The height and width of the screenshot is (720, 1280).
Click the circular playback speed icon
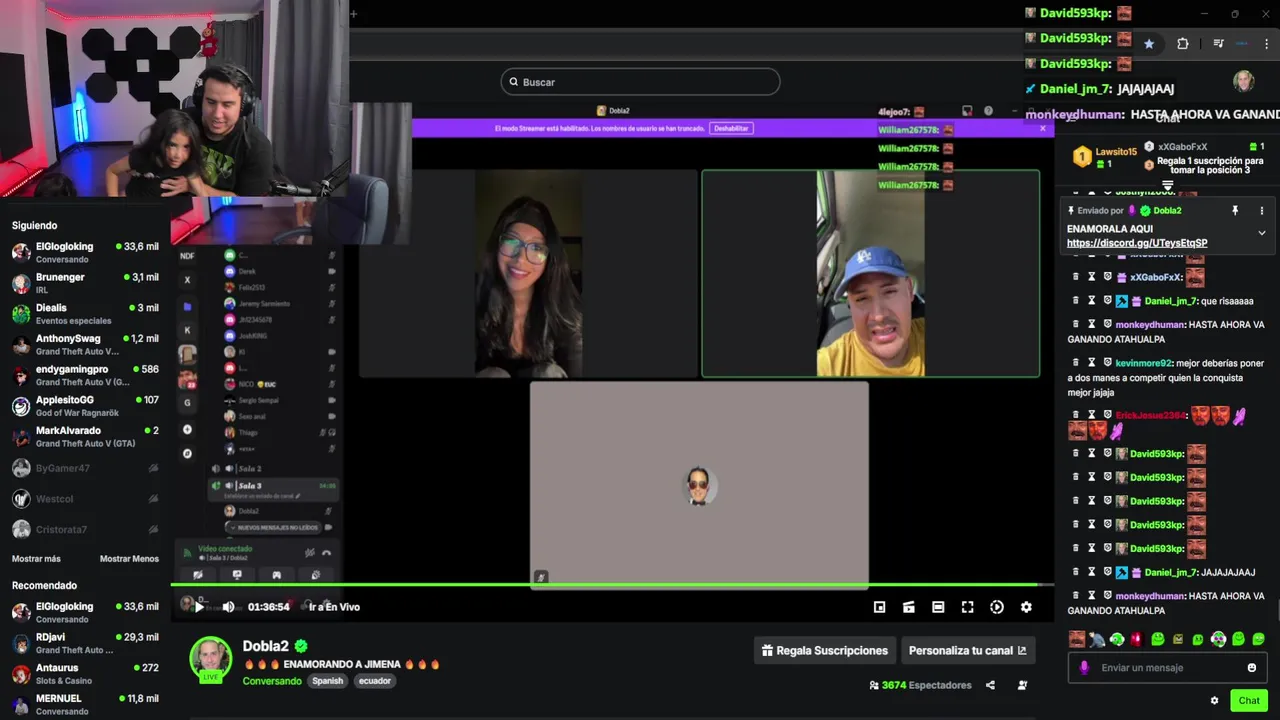click(997, 607)
